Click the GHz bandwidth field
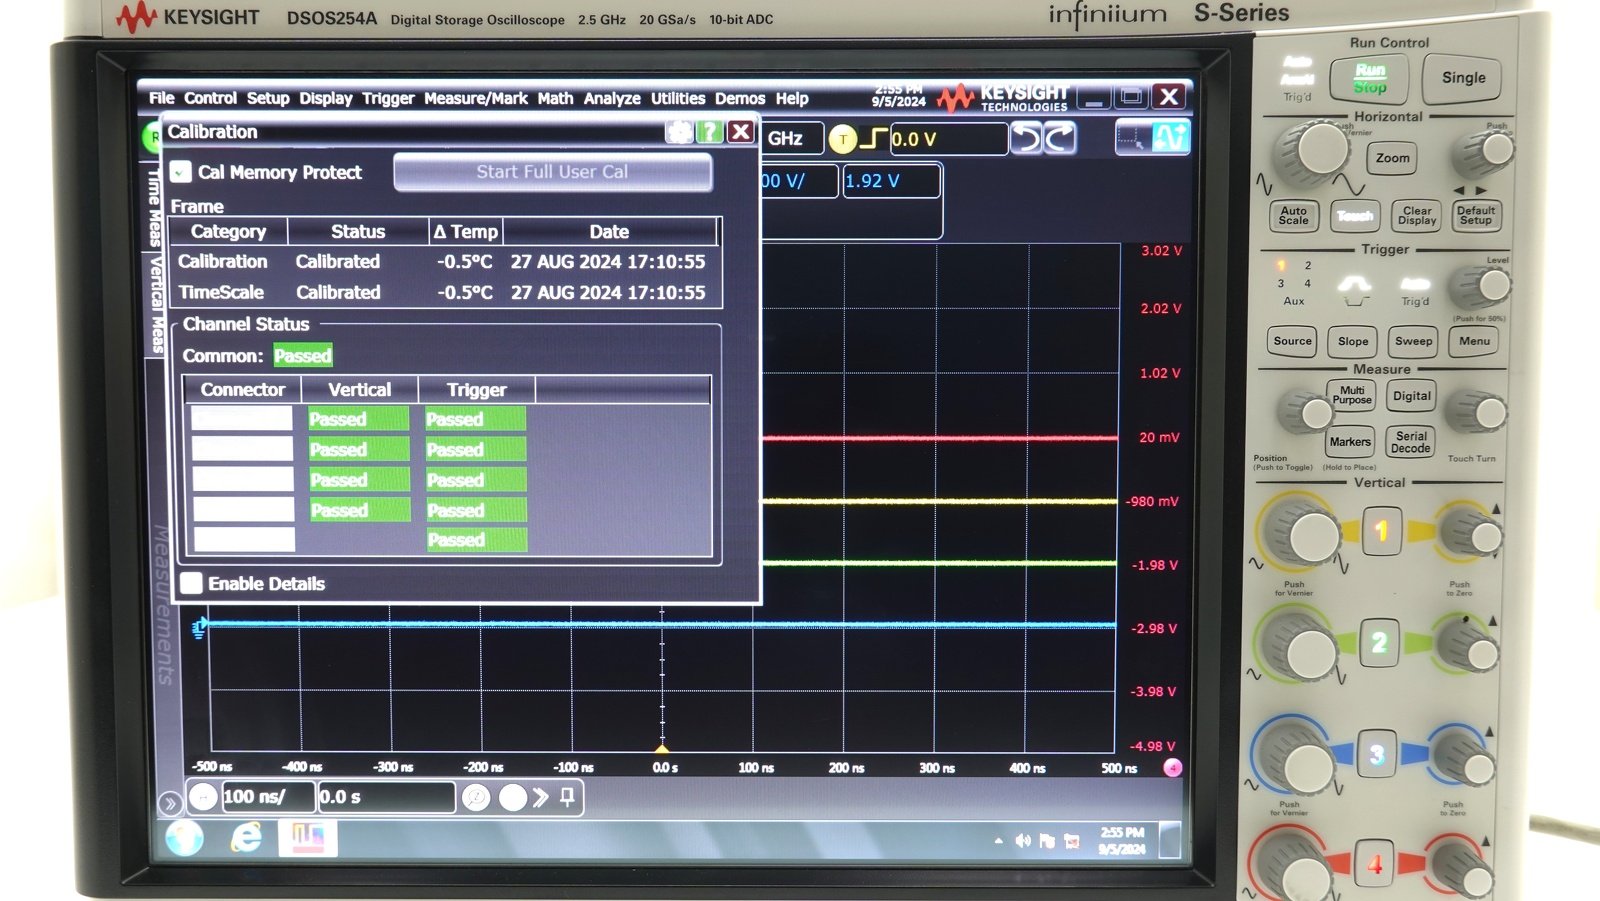 click(792, 139)
